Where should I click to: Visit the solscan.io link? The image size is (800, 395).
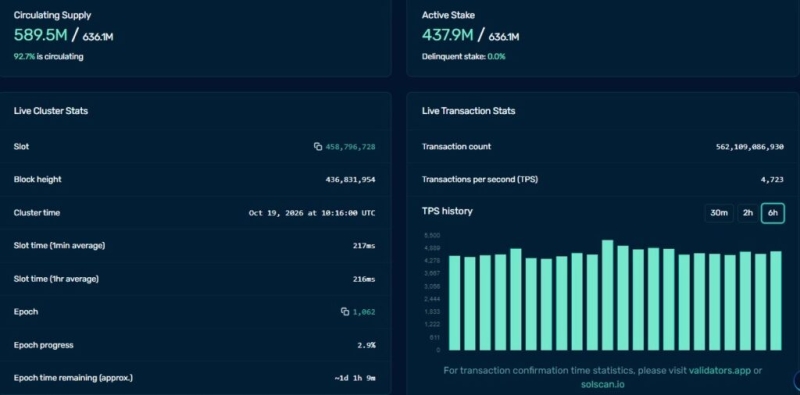[x=602, y=384]
